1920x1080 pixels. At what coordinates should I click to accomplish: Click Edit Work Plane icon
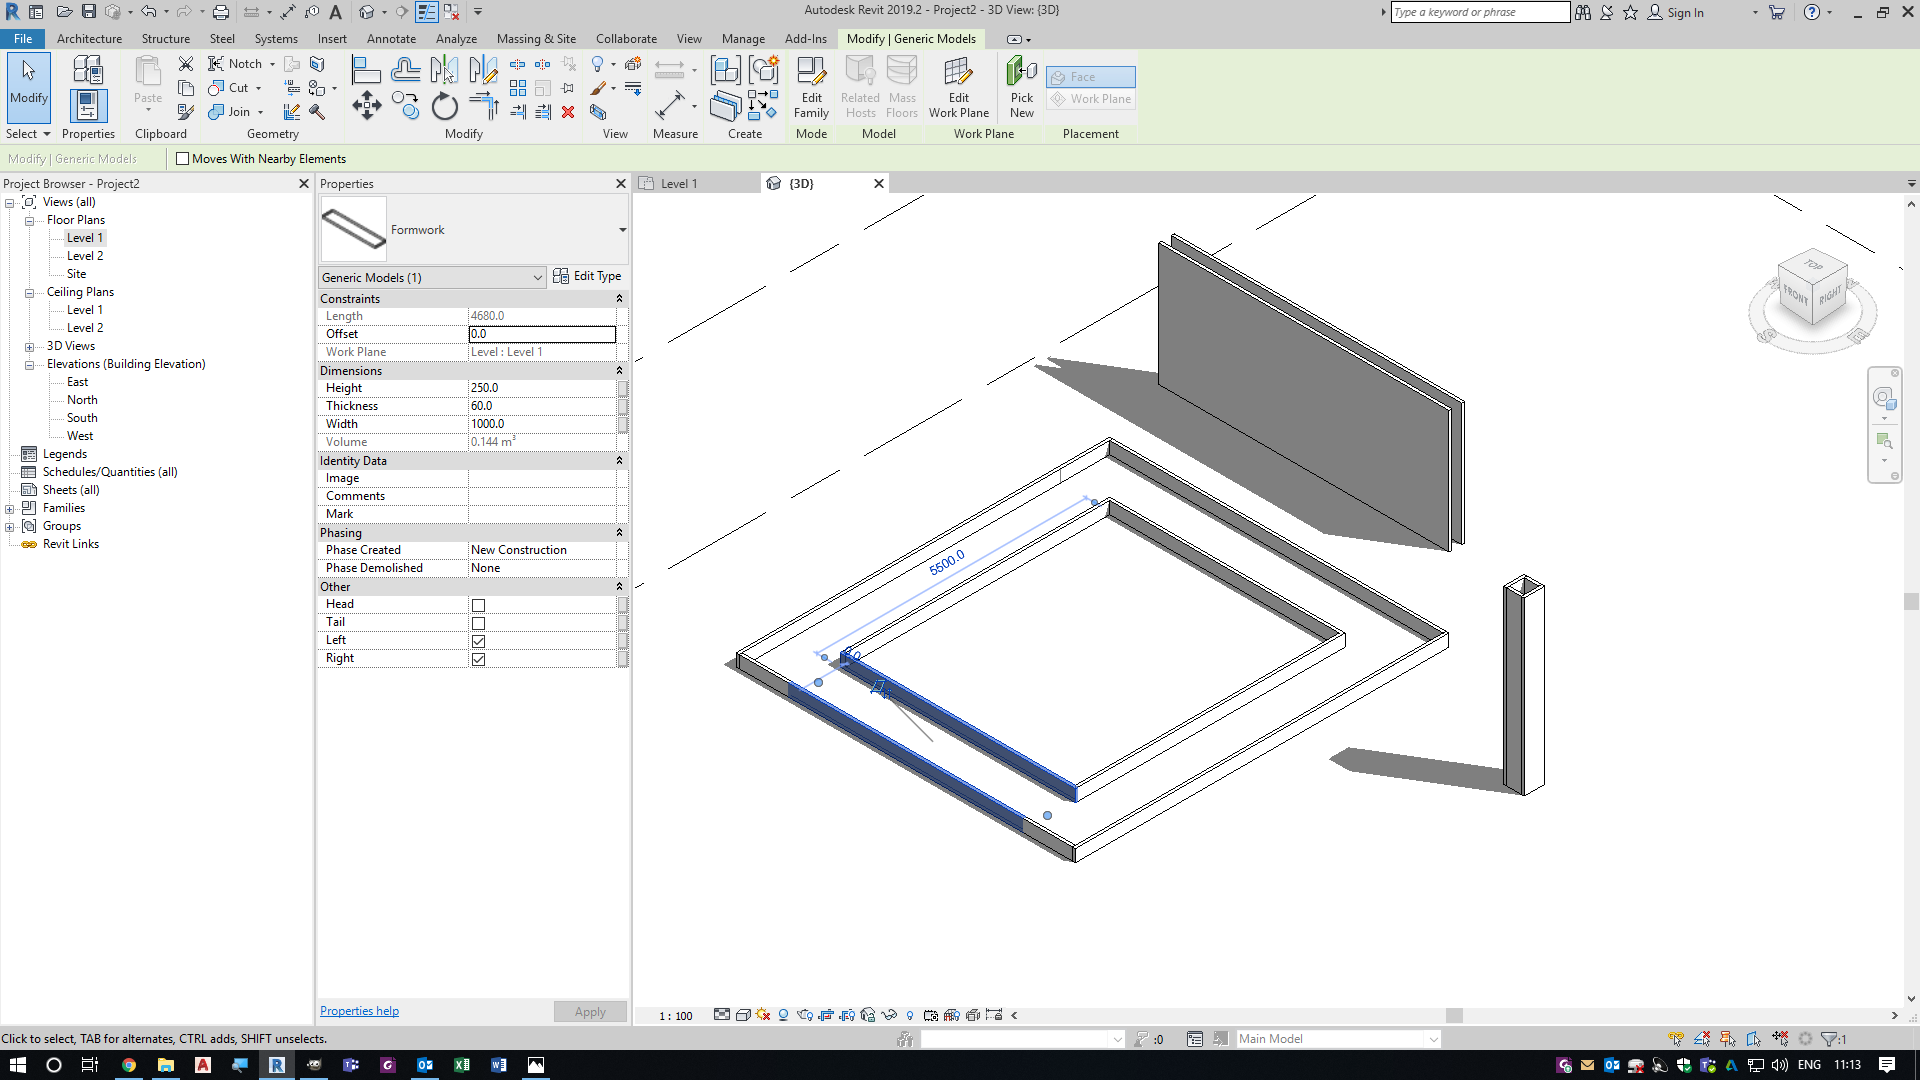pos(958,88)
